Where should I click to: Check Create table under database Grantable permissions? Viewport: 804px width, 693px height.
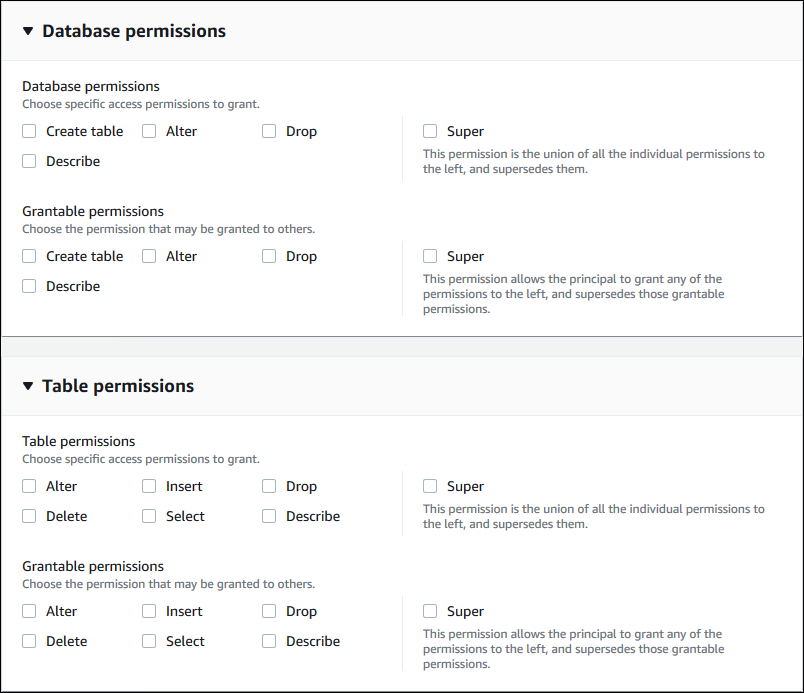tap(29, 255)
